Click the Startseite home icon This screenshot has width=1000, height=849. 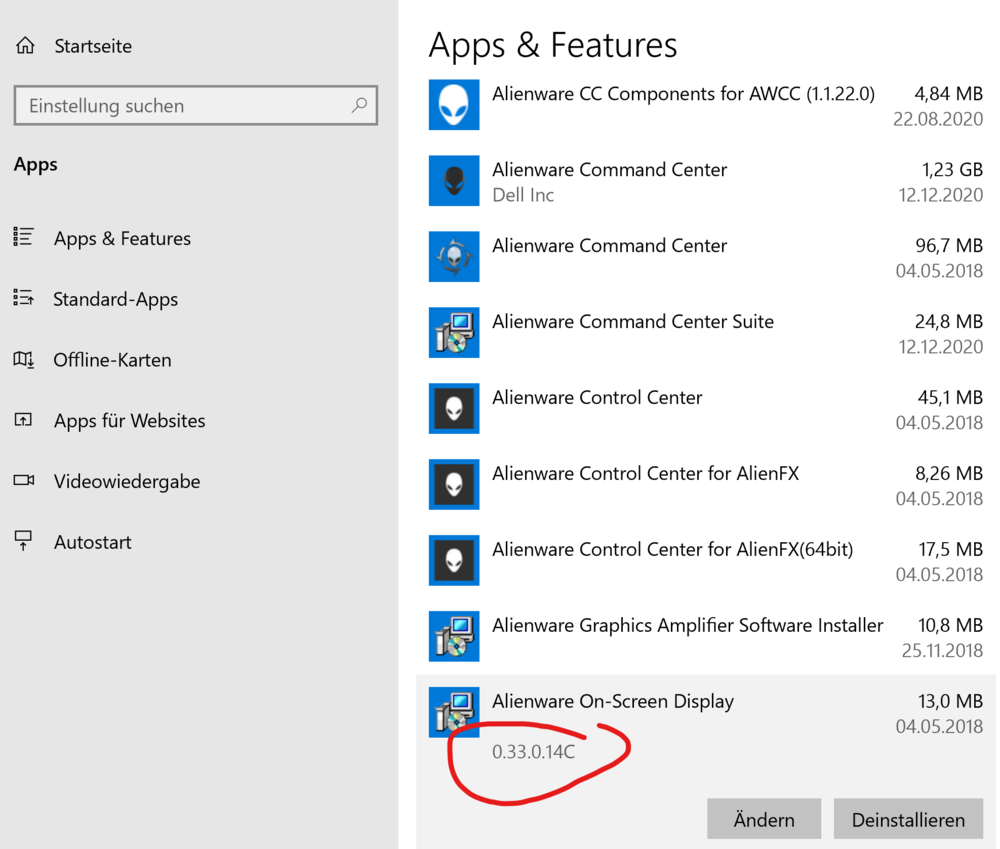25,46
